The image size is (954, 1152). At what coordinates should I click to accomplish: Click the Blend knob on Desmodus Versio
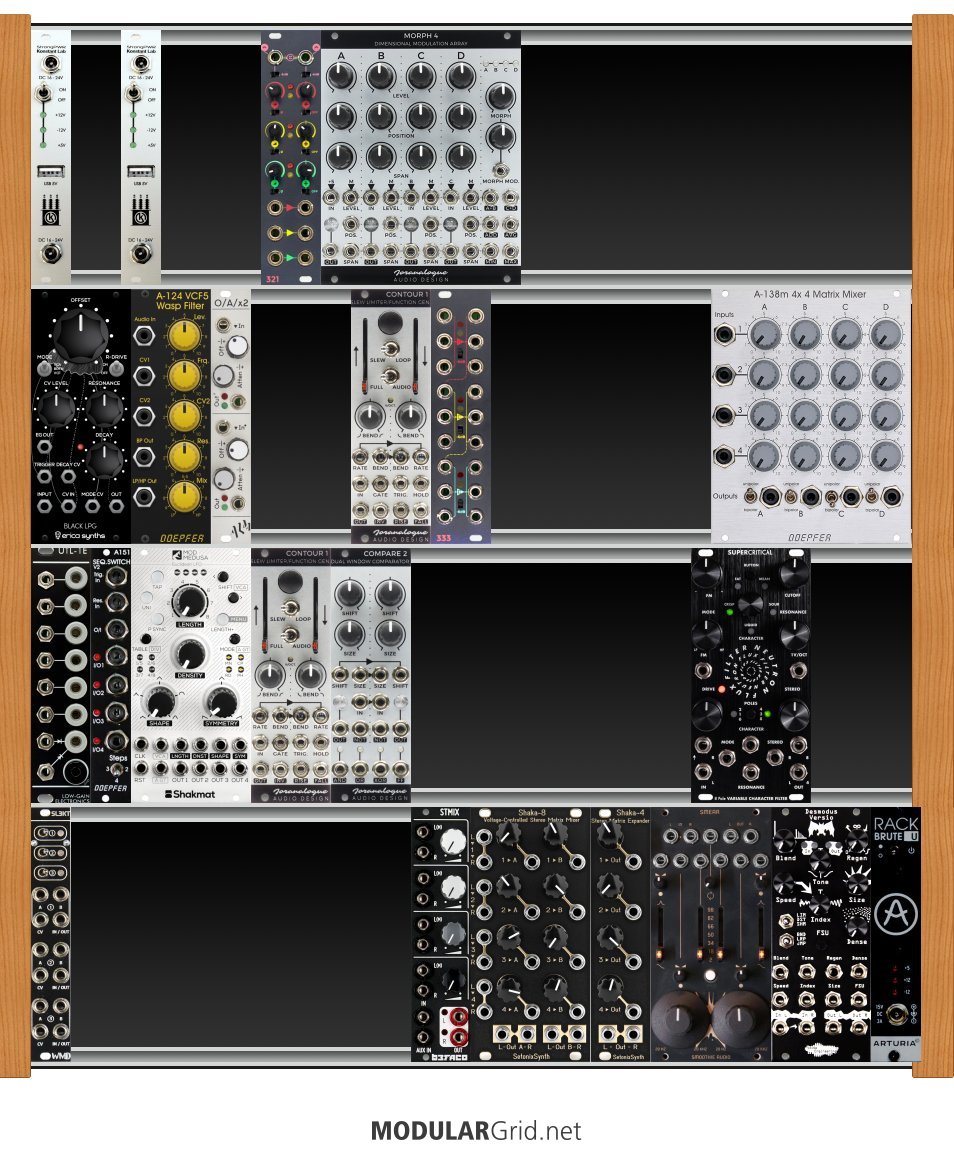pos(785,840)
